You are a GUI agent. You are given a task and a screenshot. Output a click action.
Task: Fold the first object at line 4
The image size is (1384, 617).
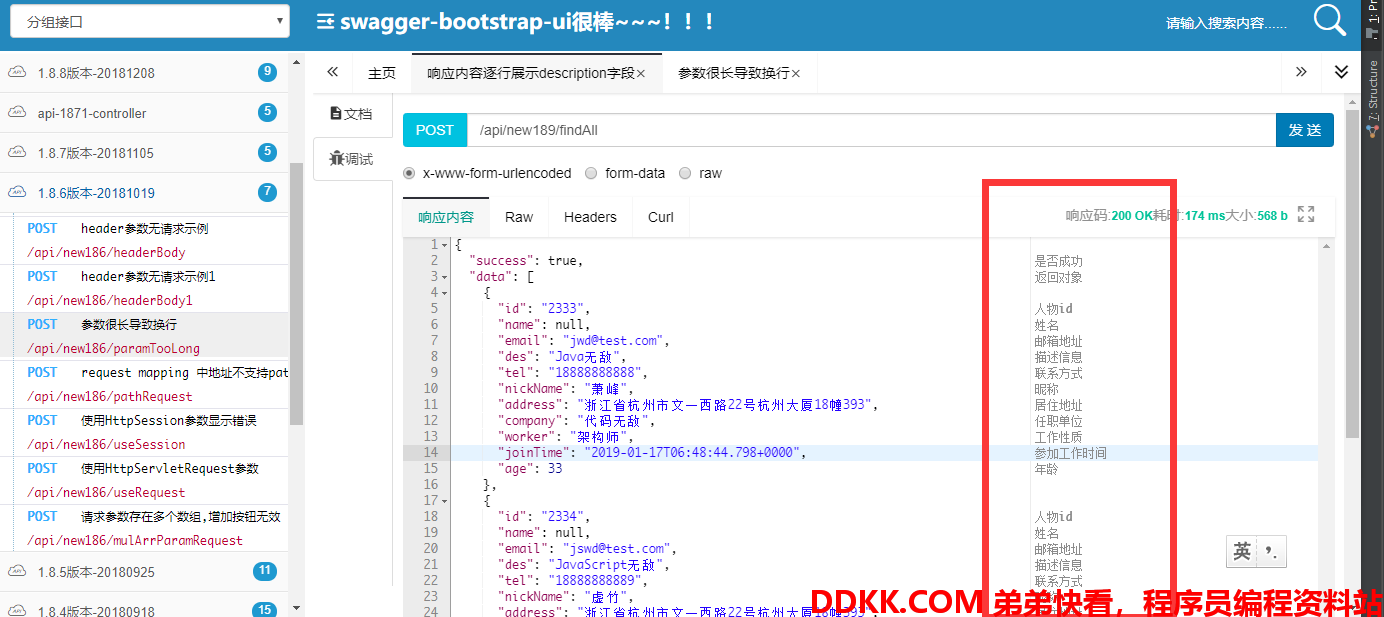445,293
